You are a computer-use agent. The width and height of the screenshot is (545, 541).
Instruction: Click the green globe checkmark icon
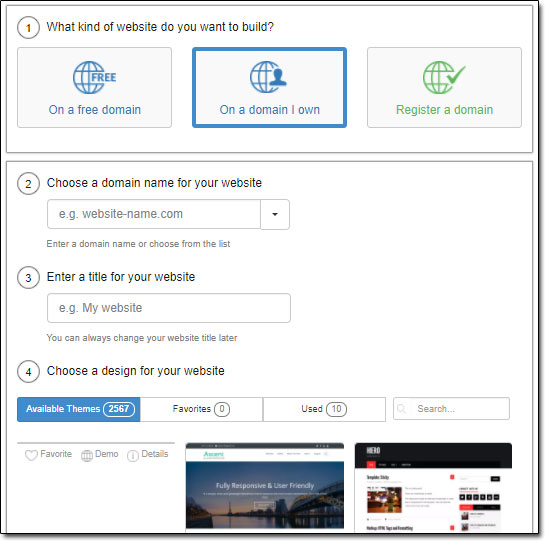point(444,78)
